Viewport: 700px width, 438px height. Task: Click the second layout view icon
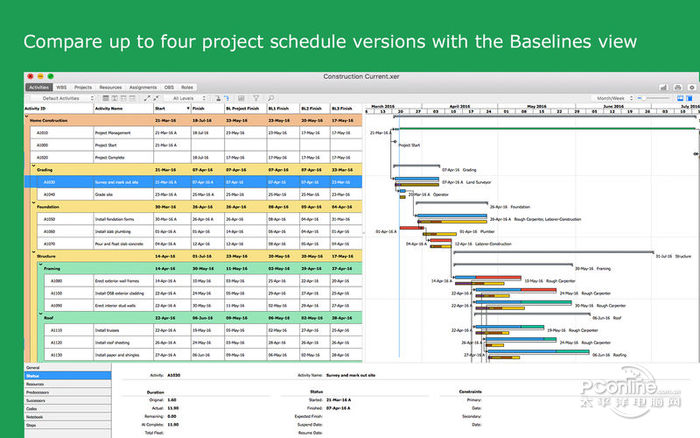[x=115, y=98]
